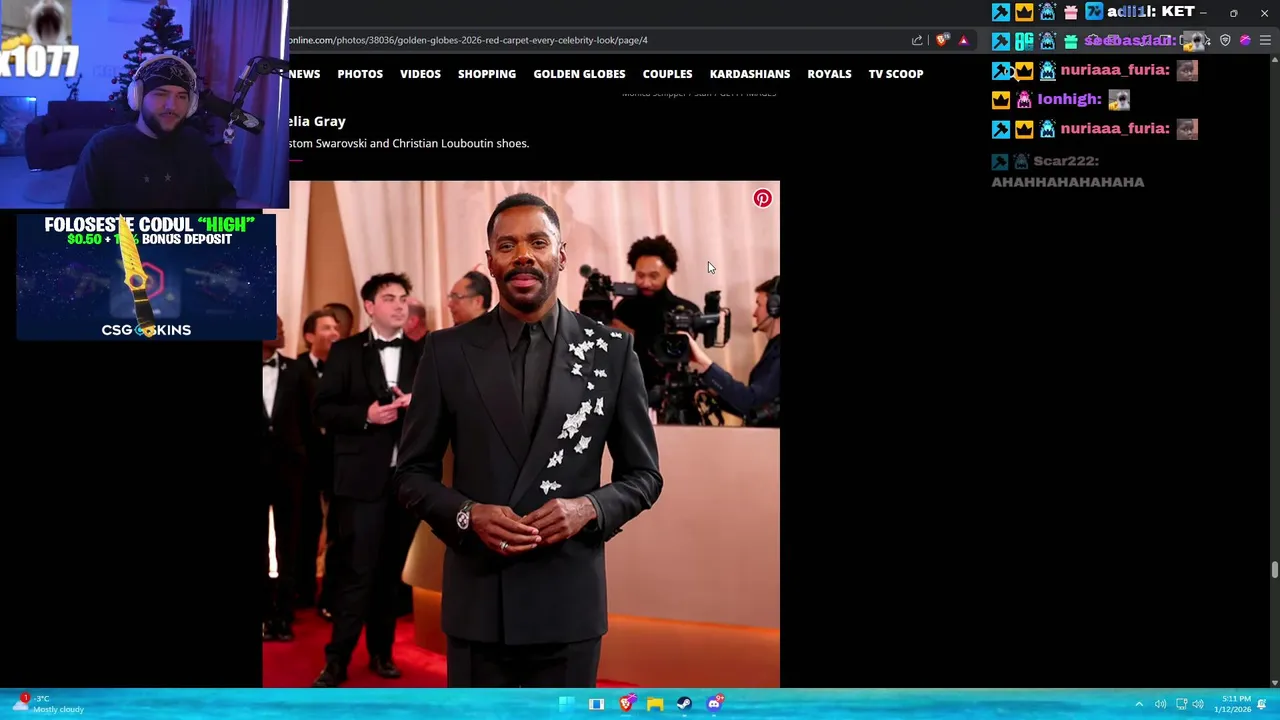Click the red carpet photo of man in black suit
This screenshot has height=720, width=1280.
click(521, 434)
